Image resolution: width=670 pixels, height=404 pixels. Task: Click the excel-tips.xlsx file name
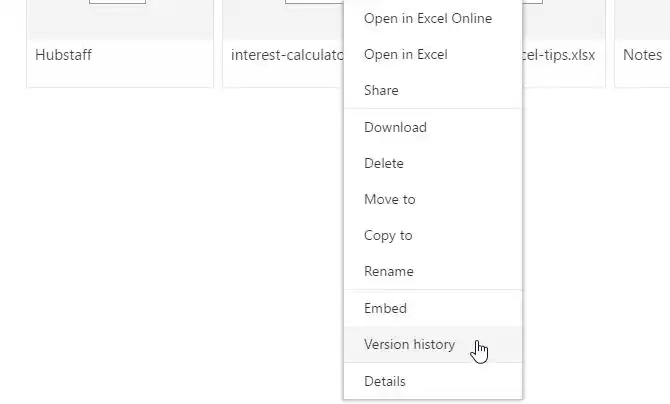[559, 55]
